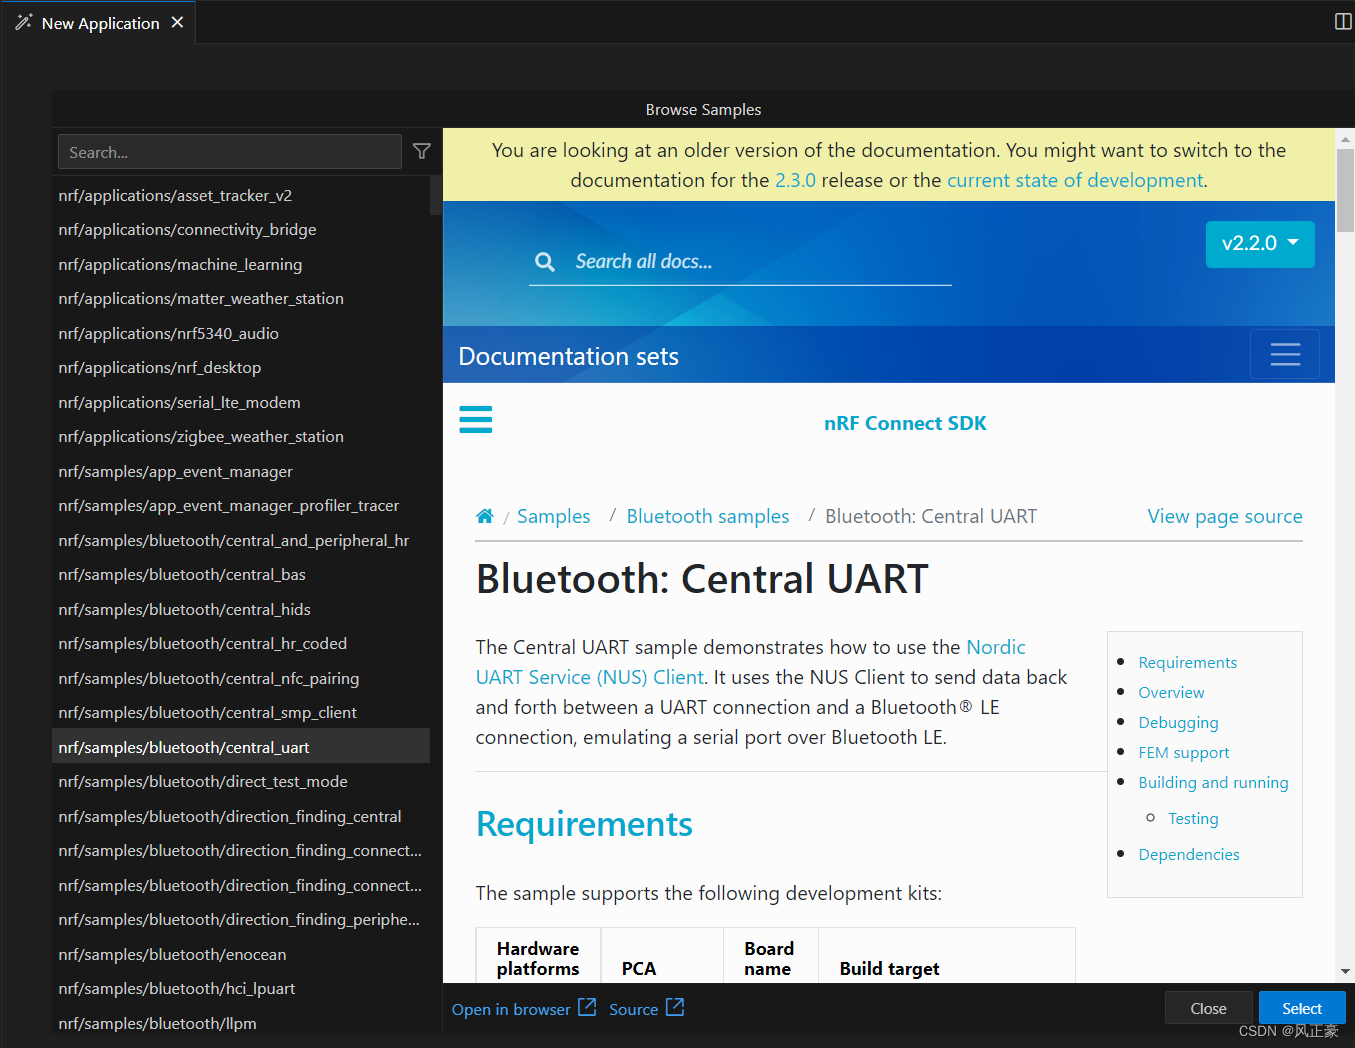The height and width of the screenshot is (1048, 1355).
Task: Click the Close button
Action: pos(1208,1008)
